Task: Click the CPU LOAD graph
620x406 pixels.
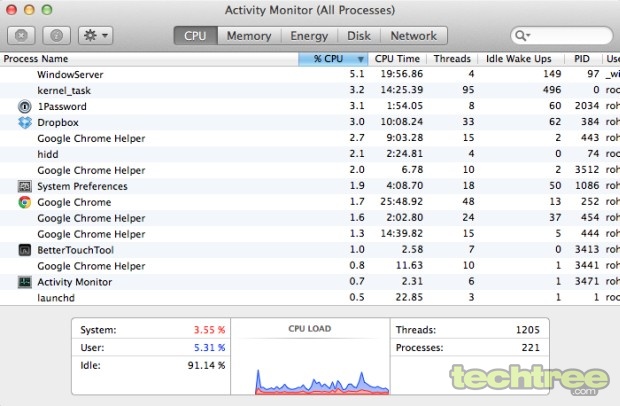Action: point(310,358)
